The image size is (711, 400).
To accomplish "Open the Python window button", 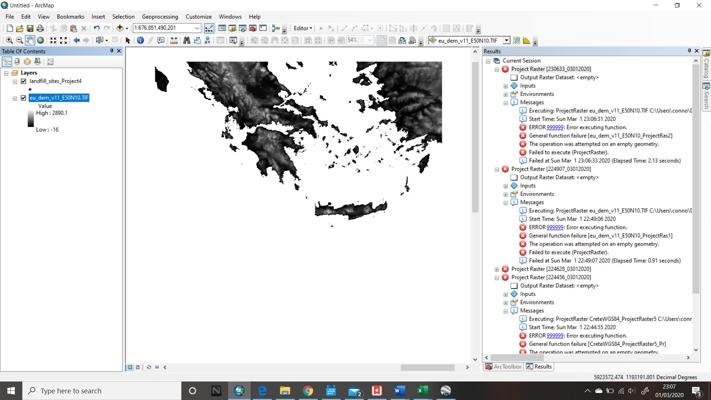I will [x=263, y=28].
